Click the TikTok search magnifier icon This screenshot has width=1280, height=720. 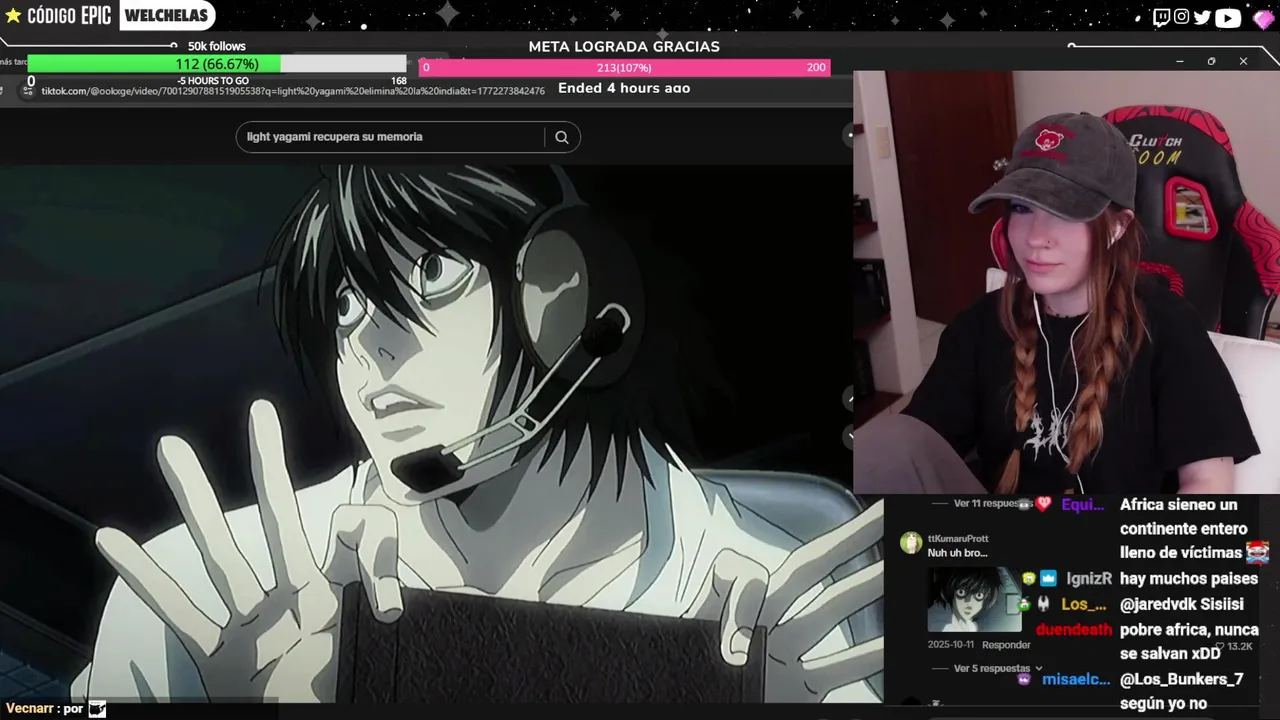(562, 137)
